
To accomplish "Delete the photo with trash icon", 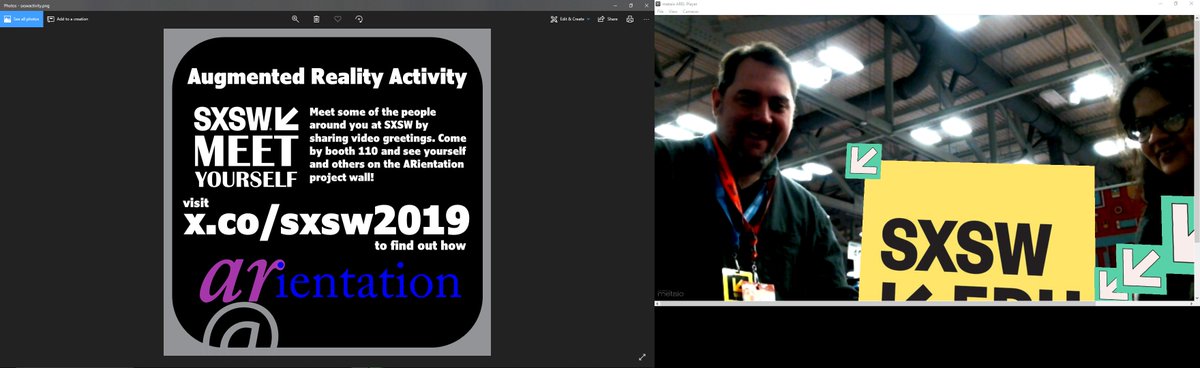I will 317,19.
